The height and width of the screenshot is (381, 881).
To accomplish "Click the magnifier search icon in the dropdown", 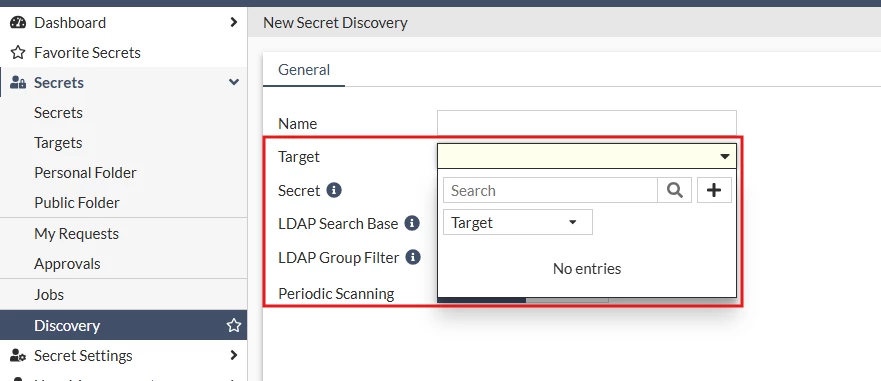I will (x=674, y=190).
